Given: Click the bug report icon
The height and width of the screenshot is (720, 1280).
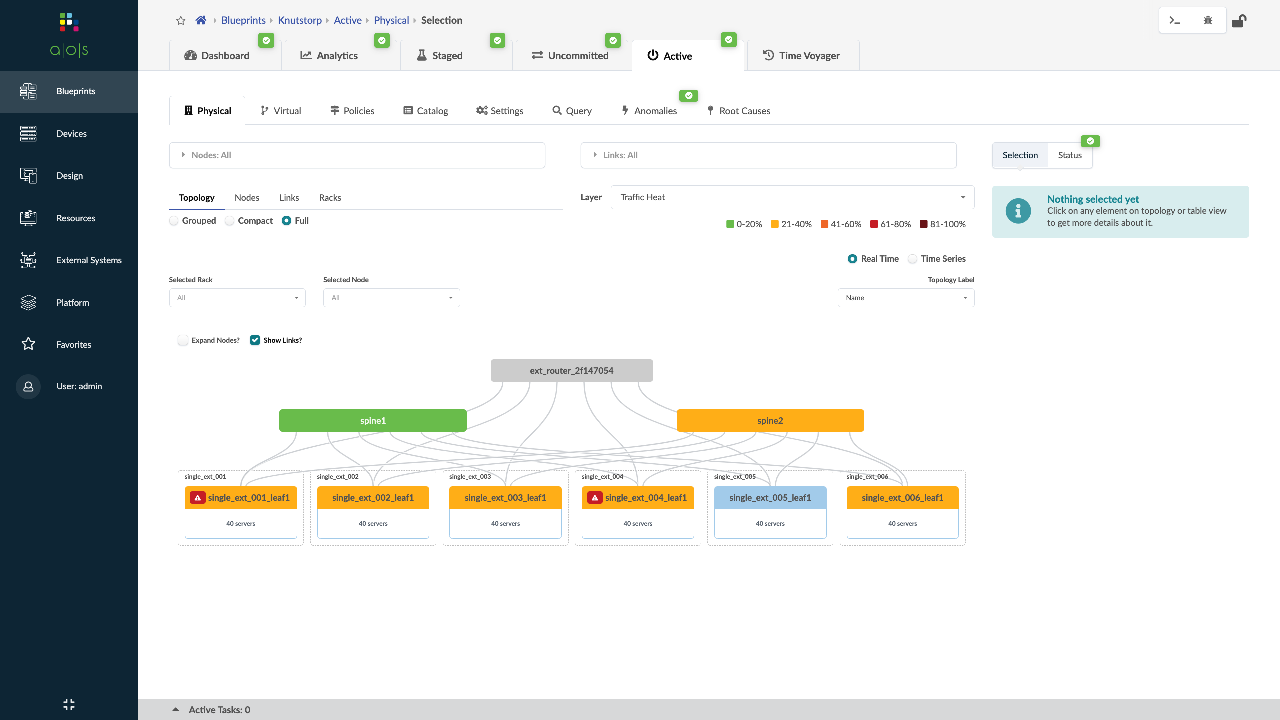Looking at the screenshot, I should click(1208, 20).
